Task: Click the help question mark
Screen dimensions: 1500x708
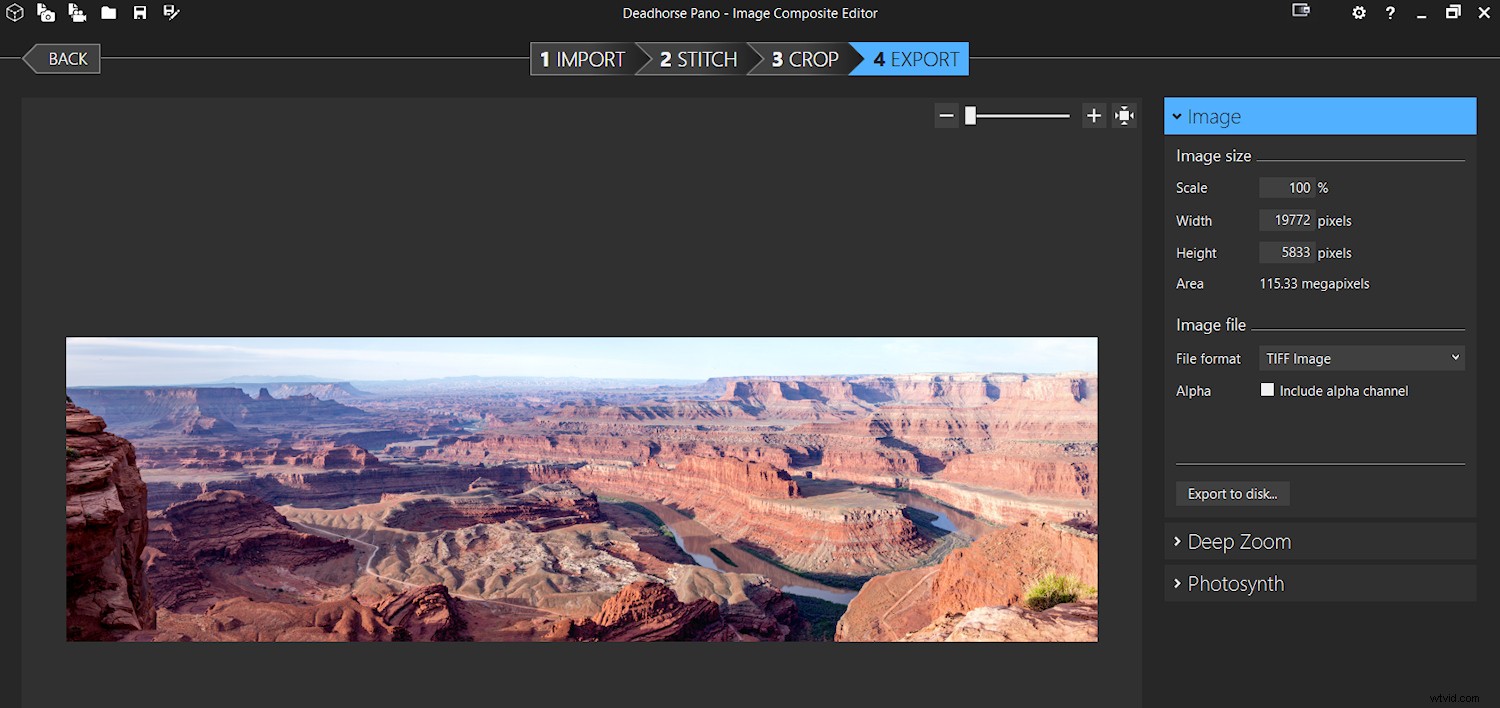Action: [1390, 13]
